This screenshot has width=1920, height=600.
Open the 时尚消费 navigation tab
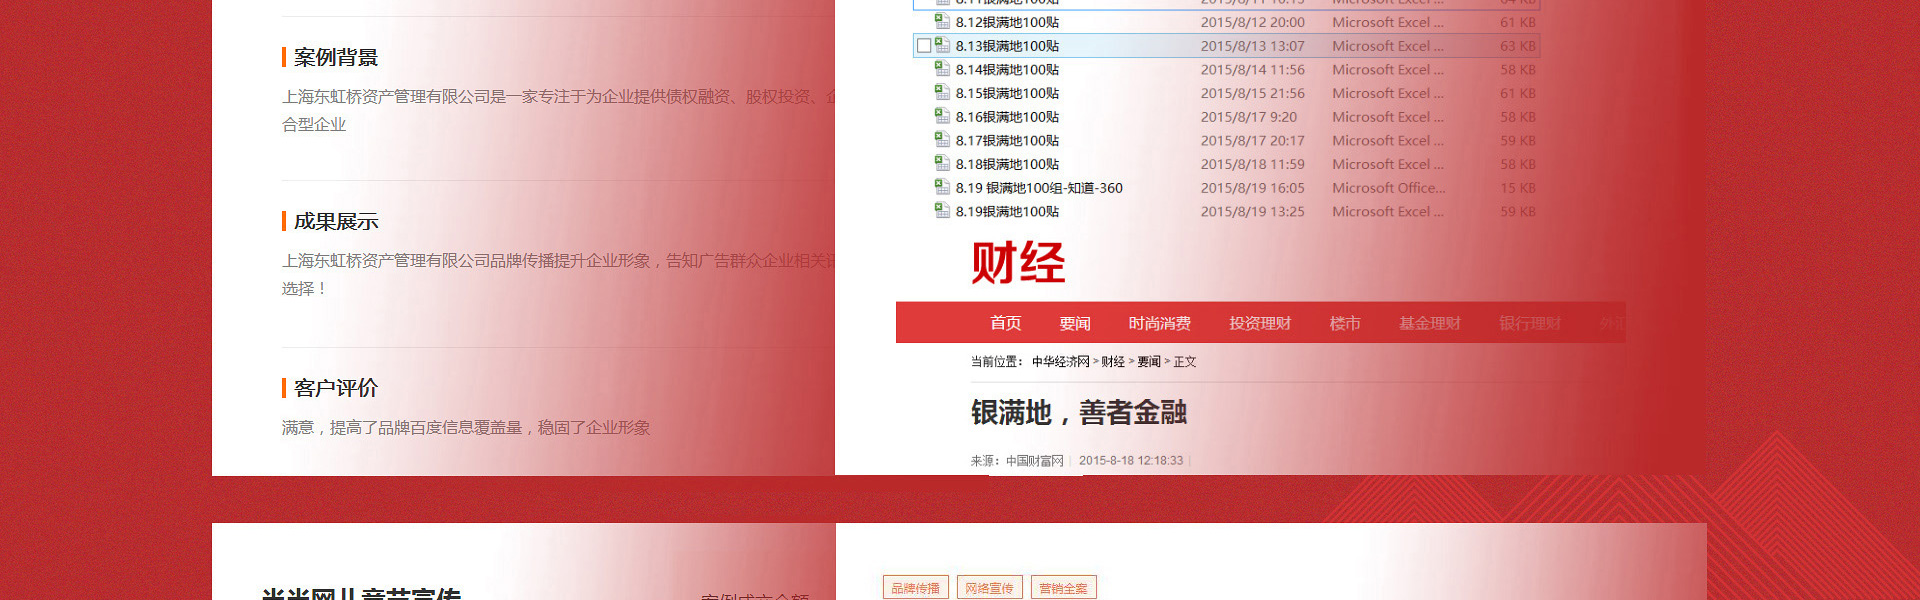pos(1159,323)
